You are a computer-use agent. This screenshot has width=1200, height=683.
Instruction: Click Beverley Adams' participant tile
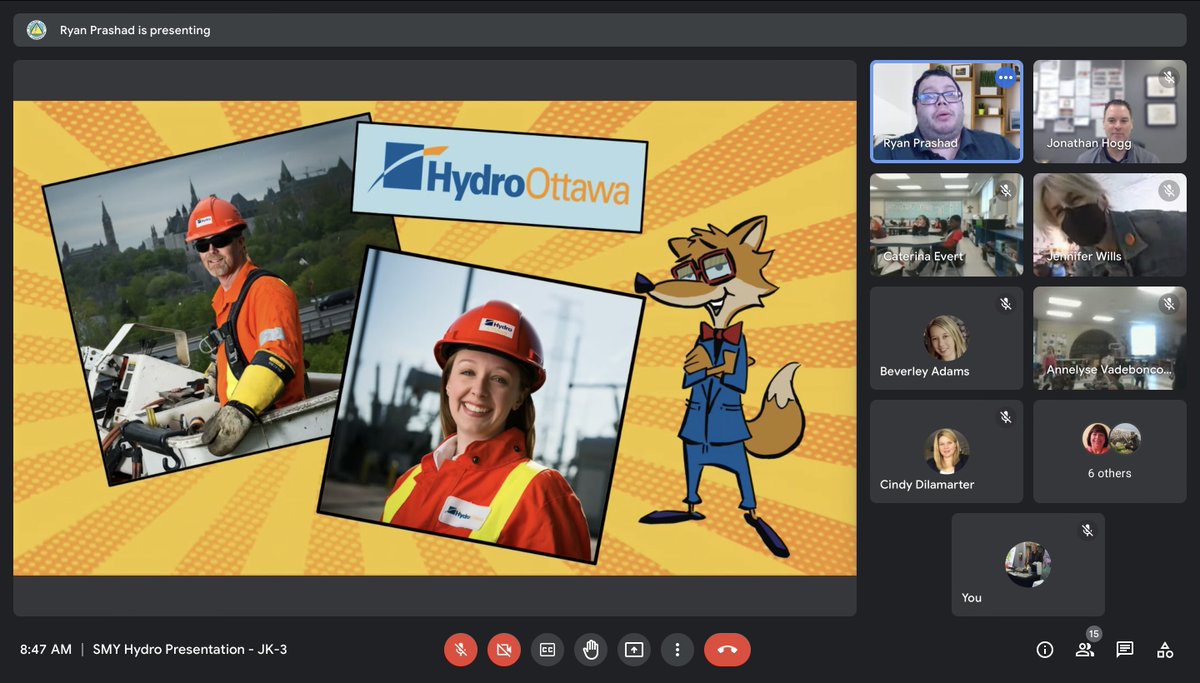[947, 338]
